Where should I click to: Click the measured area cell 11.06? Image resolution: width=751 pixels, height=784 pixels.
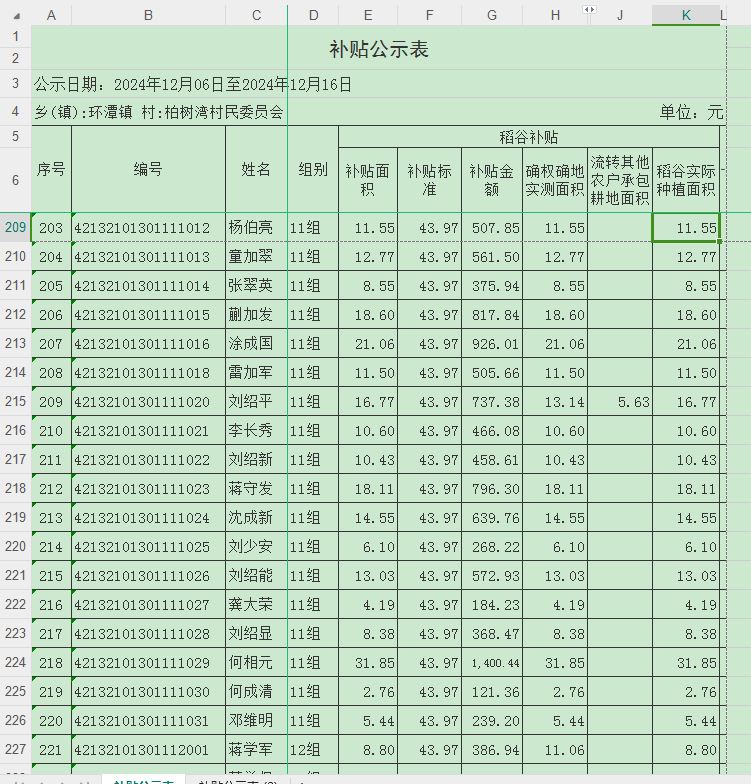(x=554, y=750)
